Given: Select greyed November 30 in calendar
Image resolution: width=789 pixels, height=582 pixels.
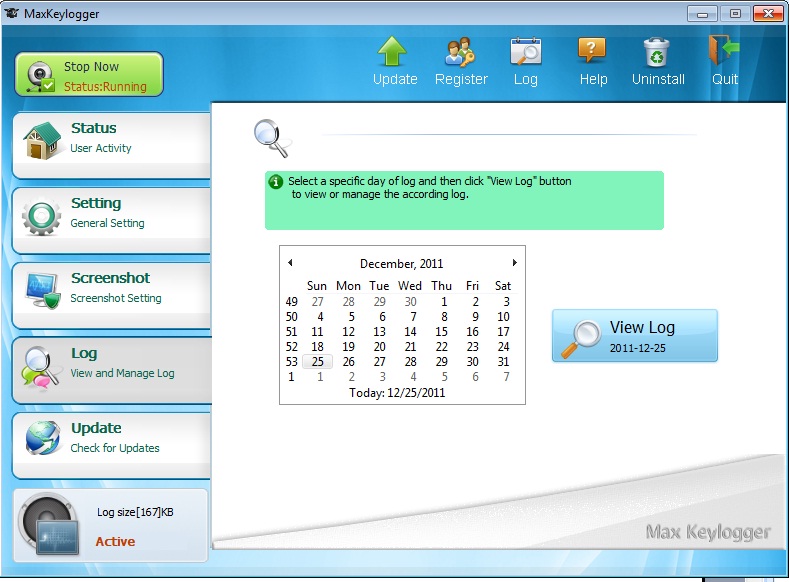Looking at the screenshot, I should [411, 302].
